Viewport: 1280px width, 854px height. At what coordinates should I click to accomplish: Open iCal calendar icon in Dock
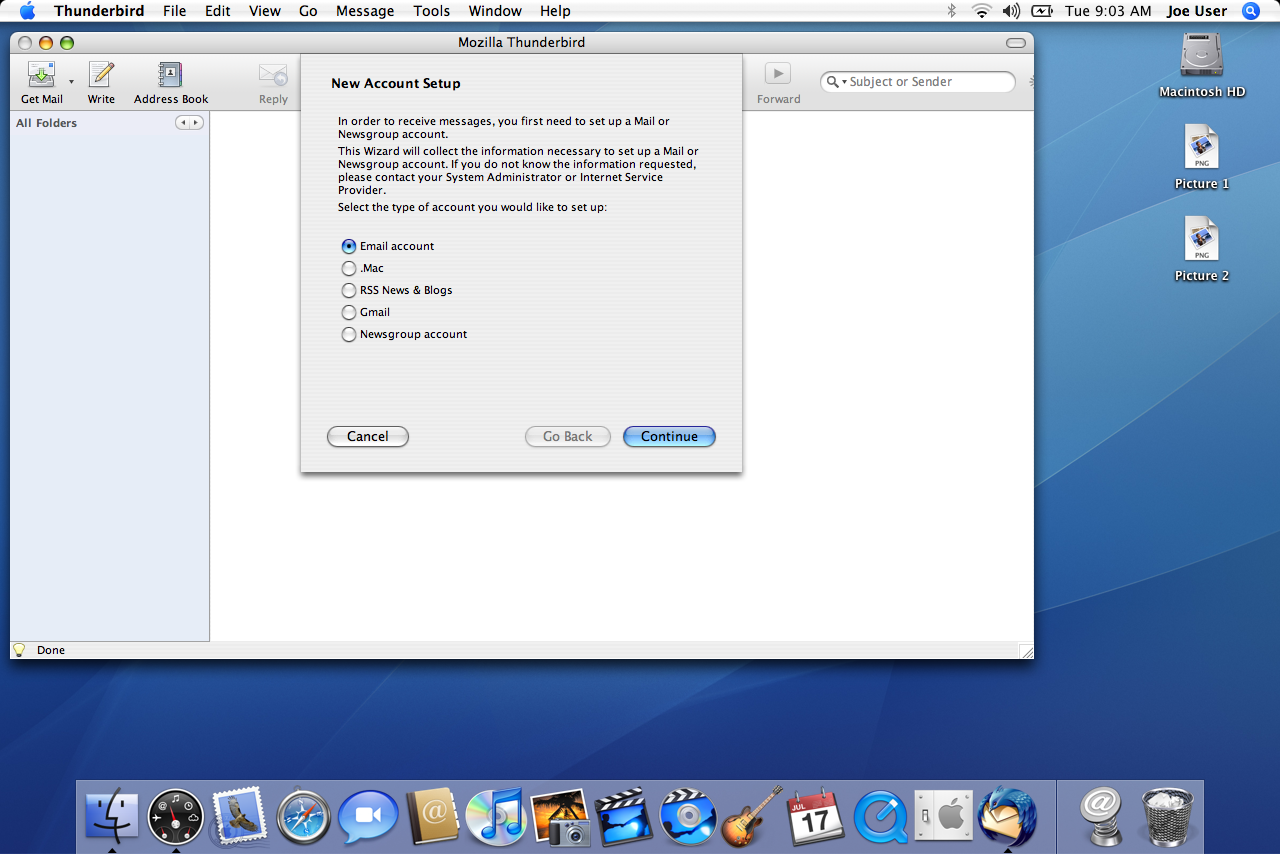click(x=816, y=816)
